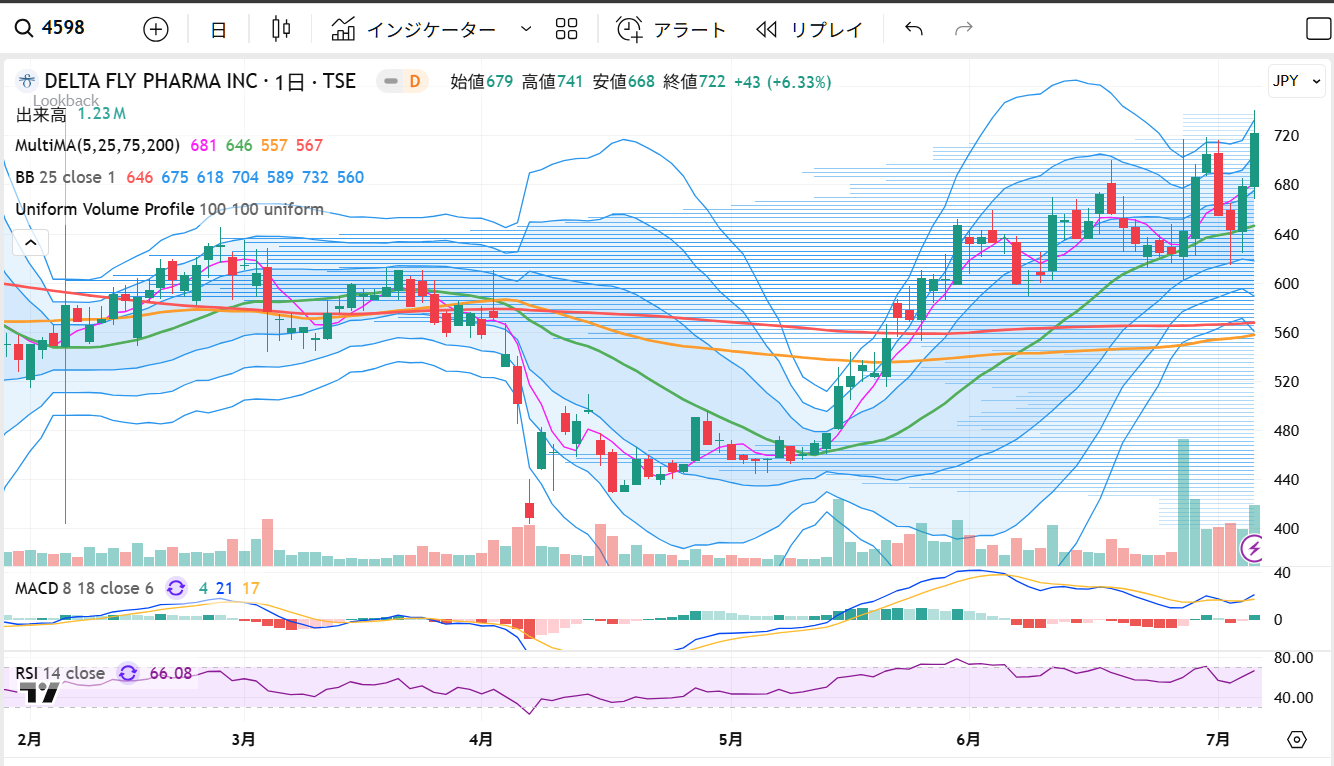Click the indicators chart-line icon
Image resolution: width=1334 pixels, height=766 pixels.
click(x=344, y=29)
